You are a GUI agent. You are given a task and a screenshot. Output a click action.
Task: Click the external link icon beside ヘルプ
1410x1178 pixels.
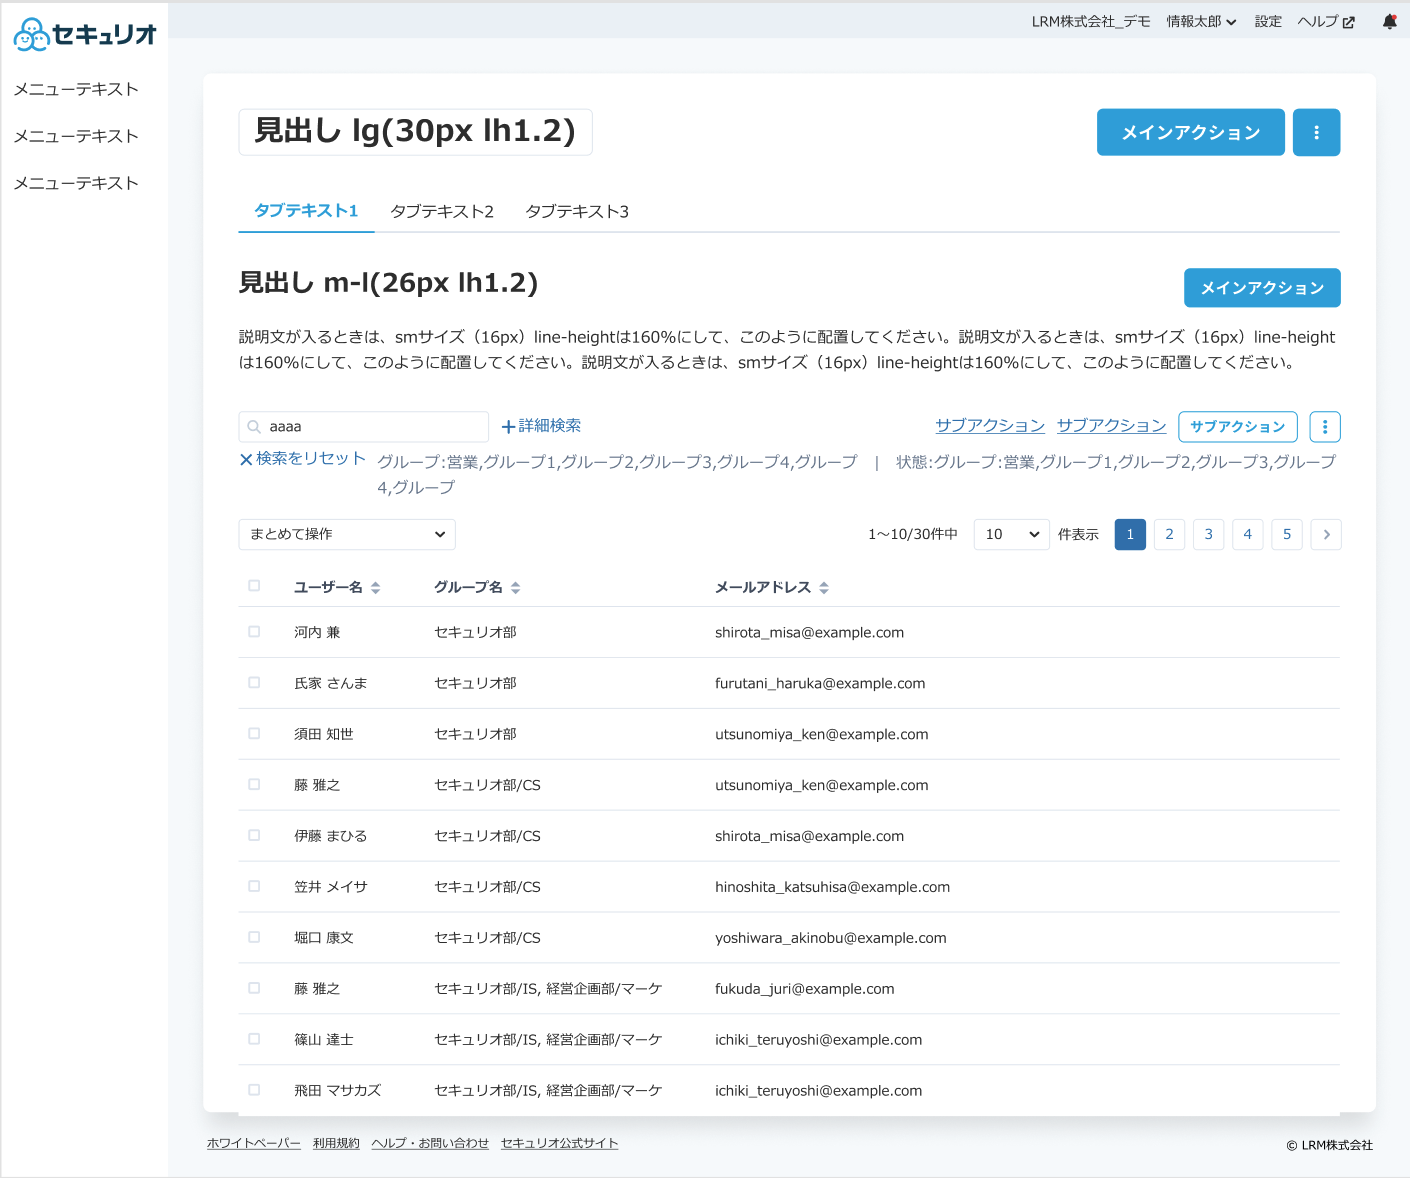pyautogui.click(x=1349, y=22)
